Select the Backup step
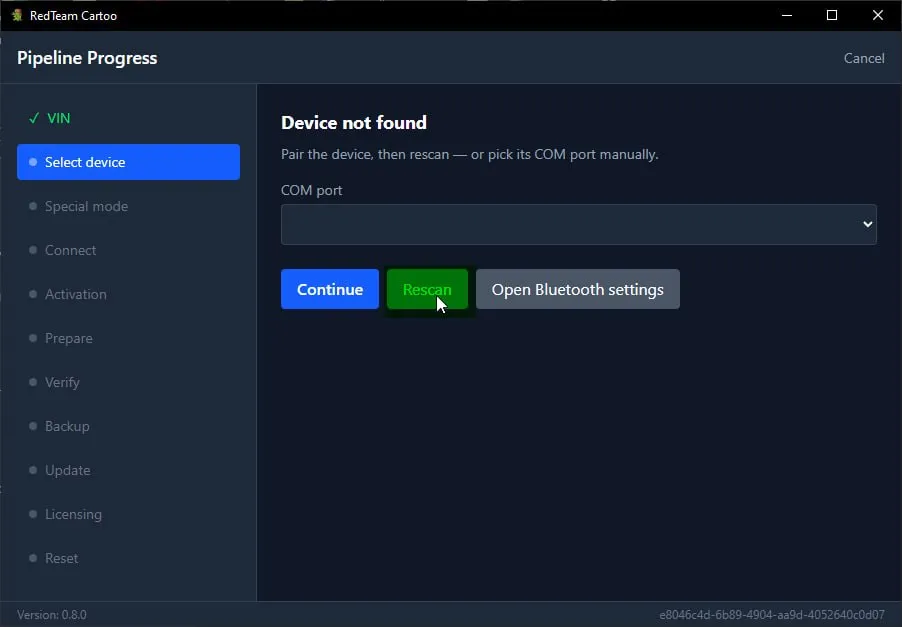 128,426
